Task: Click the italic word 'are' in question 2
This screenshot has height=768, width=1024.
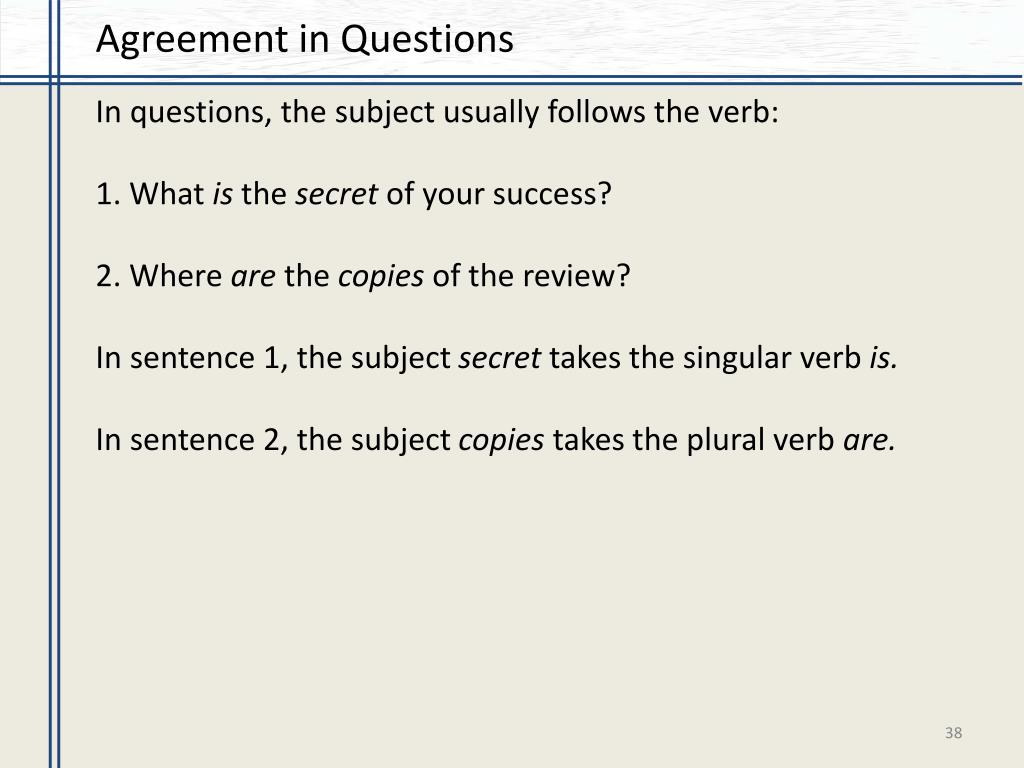Action: [253, 276]
